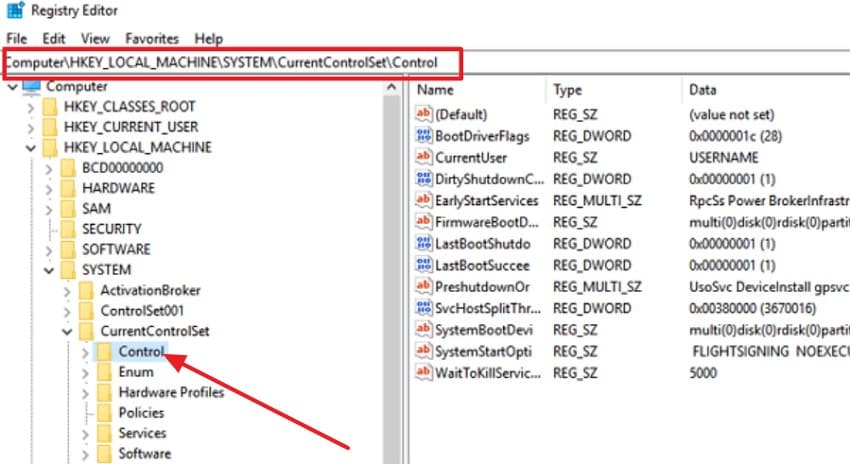
Task: Click the LastBootSuccee DWORD icon
Action: 423,265
